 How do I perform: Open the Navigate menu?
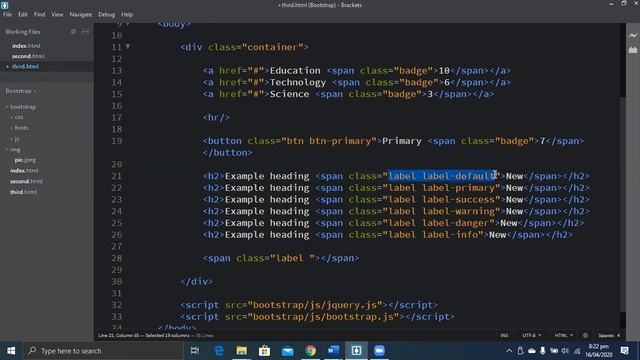80,14
